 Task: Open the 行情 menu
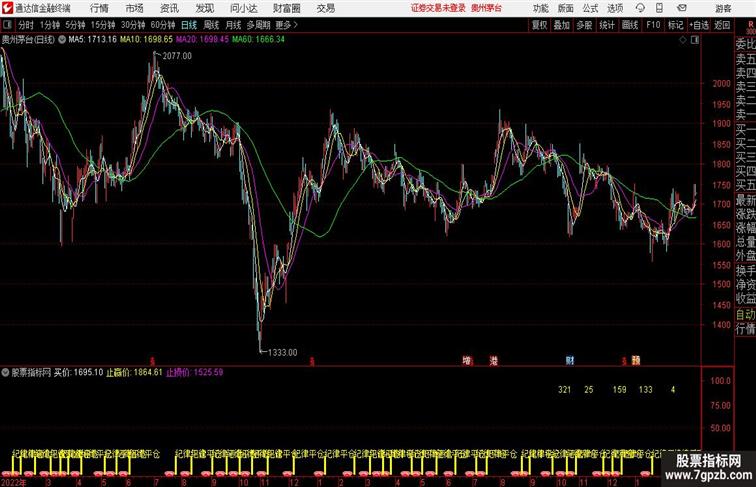click(99, 8)
